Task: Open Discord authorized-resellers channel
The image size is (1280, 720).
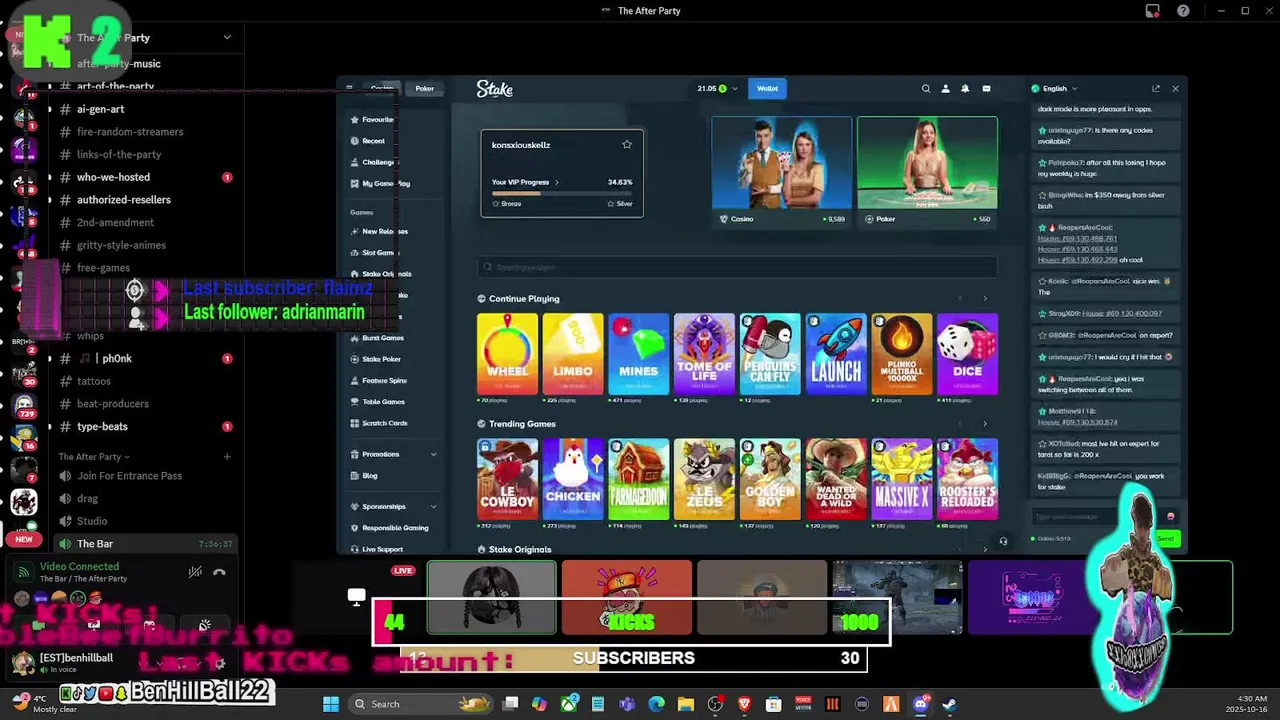Action: click(125, 199)
